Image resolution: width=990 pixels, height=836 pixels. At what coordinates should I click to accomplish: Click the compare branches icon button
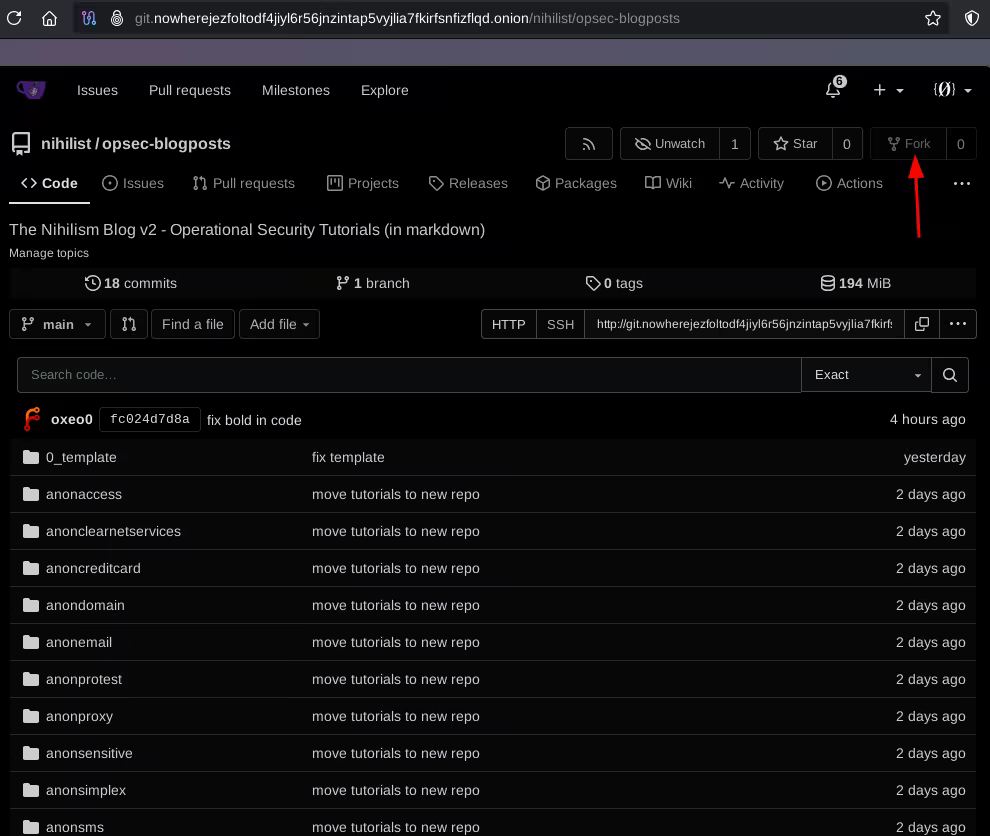point(129,324)
